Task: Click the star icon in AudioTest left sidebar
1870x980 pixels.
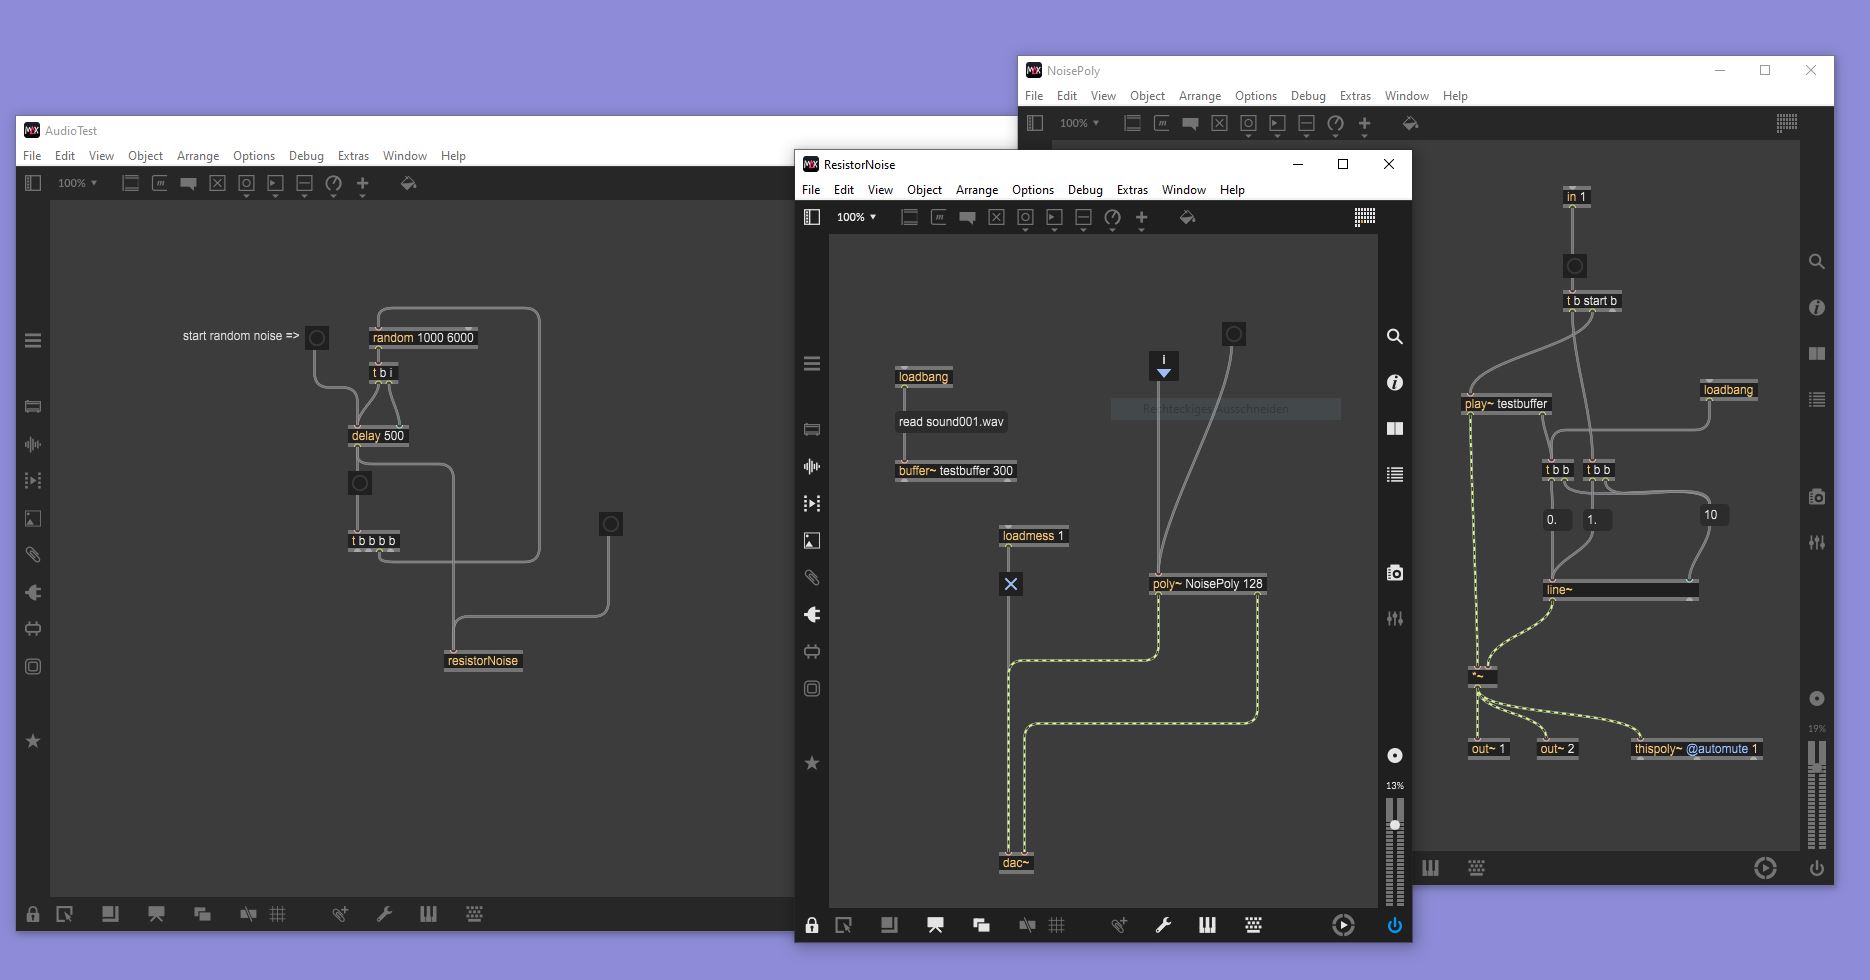Action: 33,741
